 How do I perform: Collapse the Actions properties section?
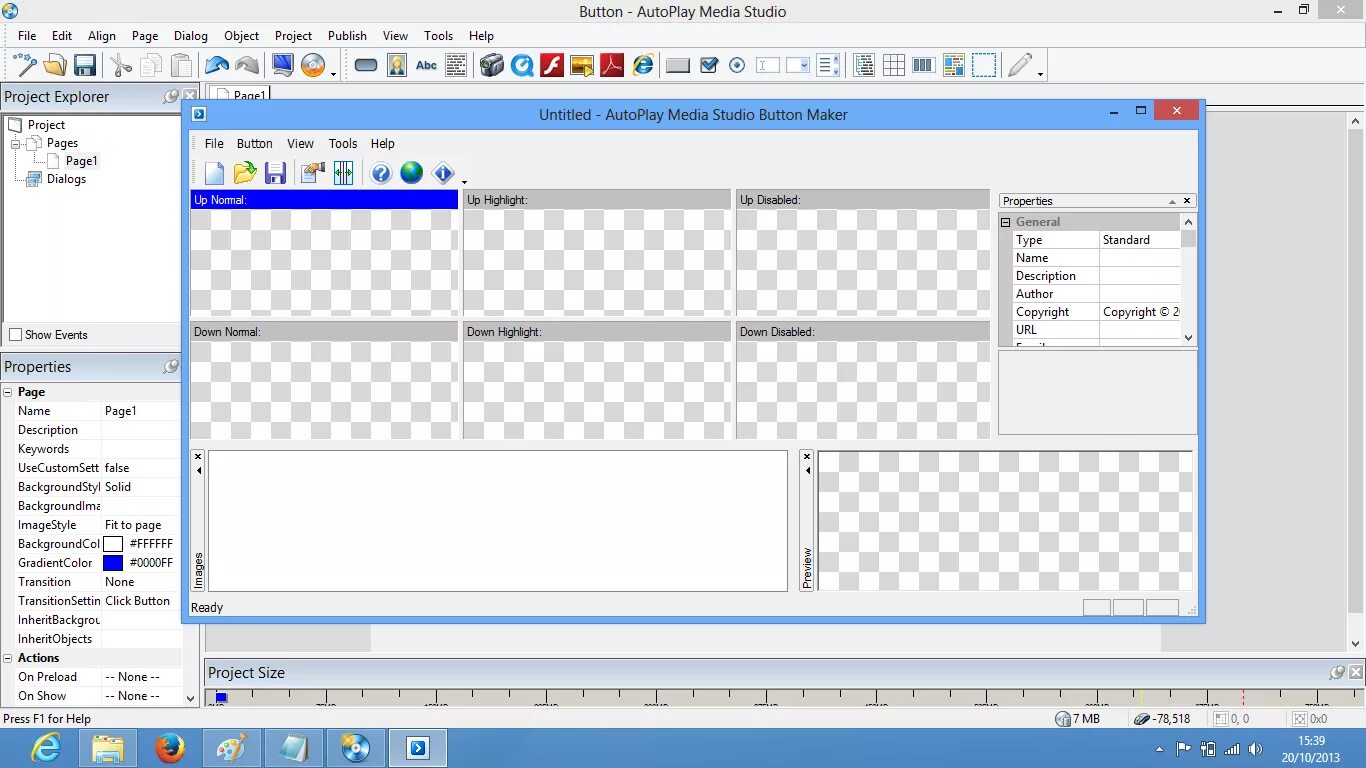click(x=8, y=658)
